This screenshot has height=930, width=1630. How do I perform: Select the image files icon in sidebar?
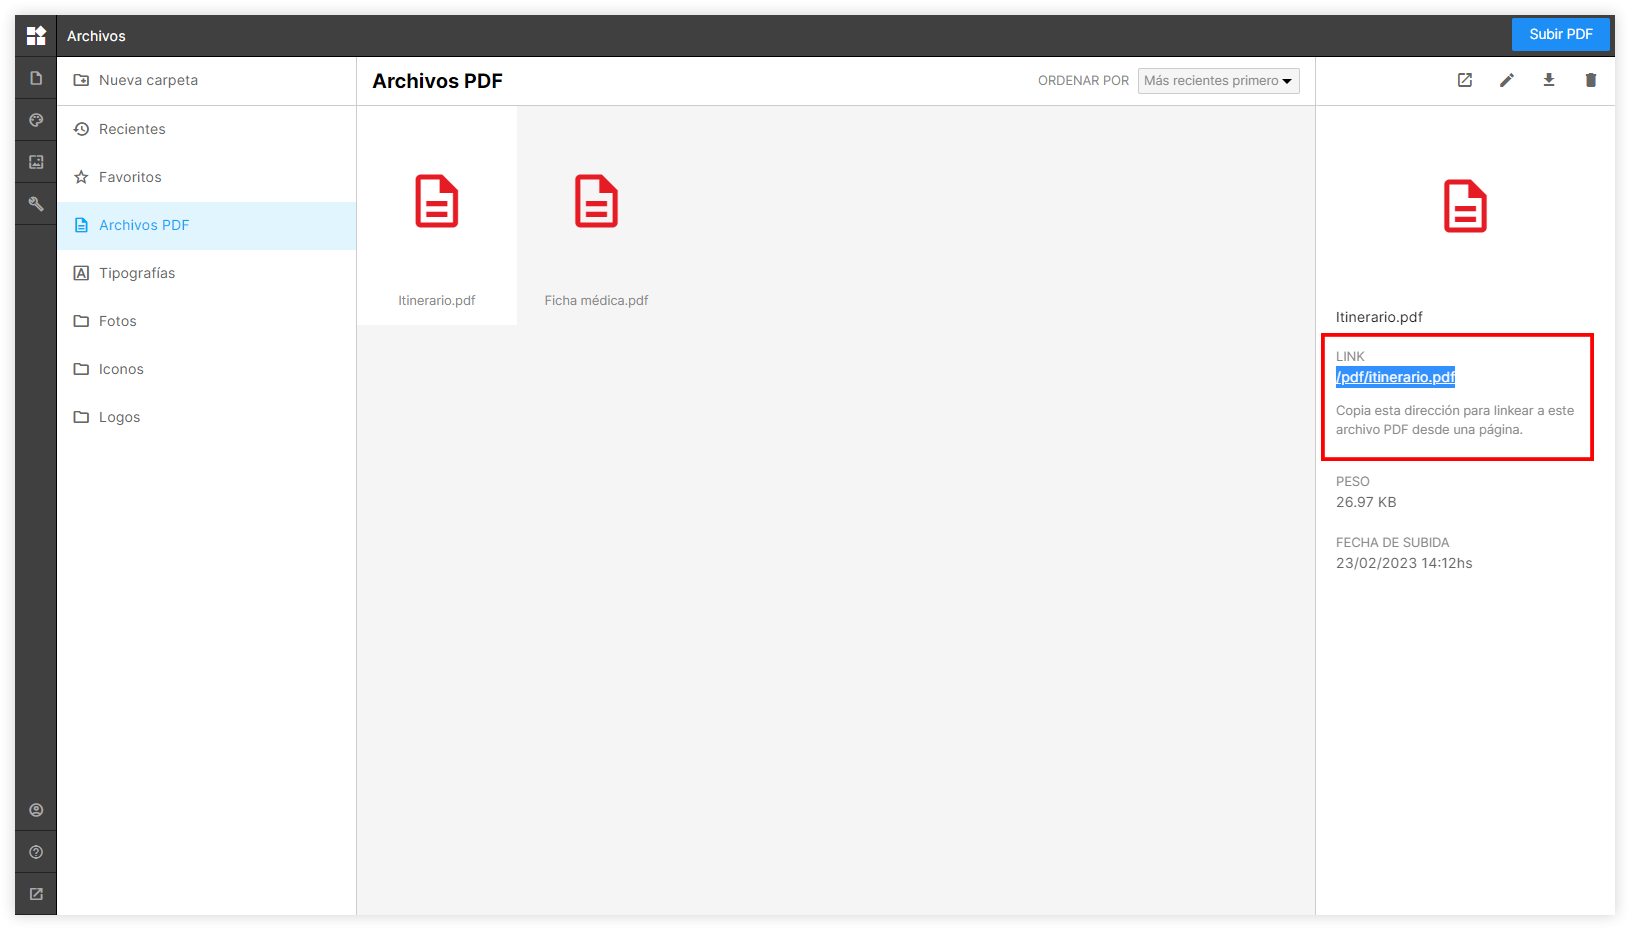click(36, 162)
